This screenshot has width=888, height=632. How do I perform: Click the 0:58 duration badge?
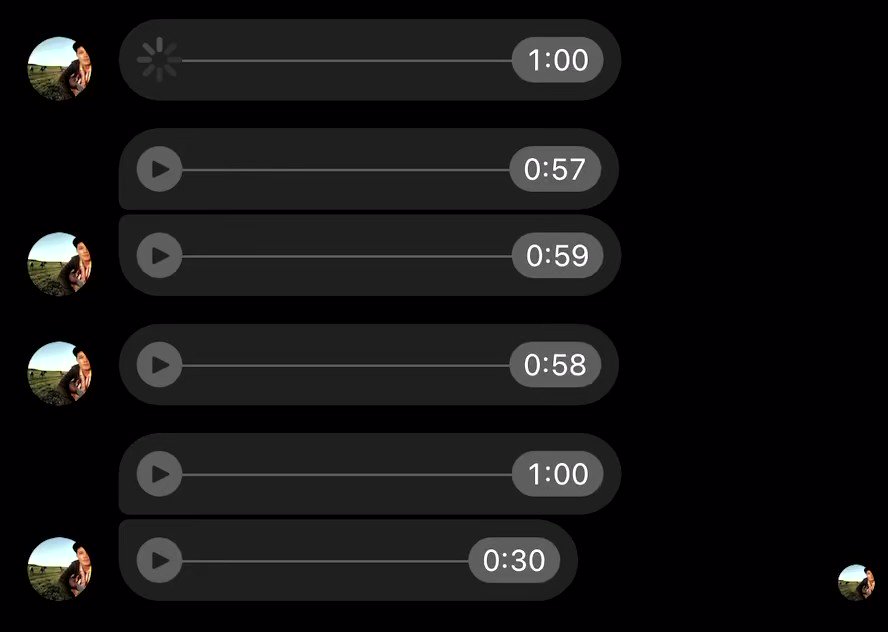[555, 365]
